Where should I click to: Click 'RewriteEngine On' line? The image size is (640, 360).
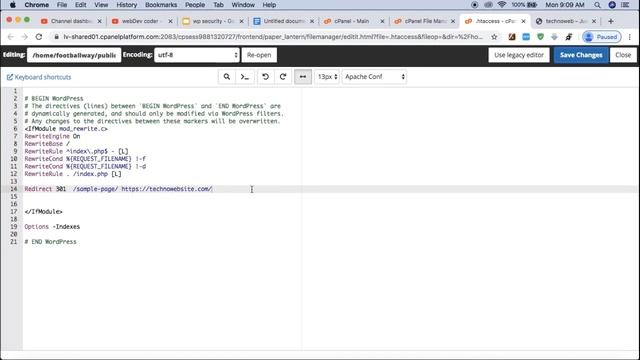[x=52, y=136]
